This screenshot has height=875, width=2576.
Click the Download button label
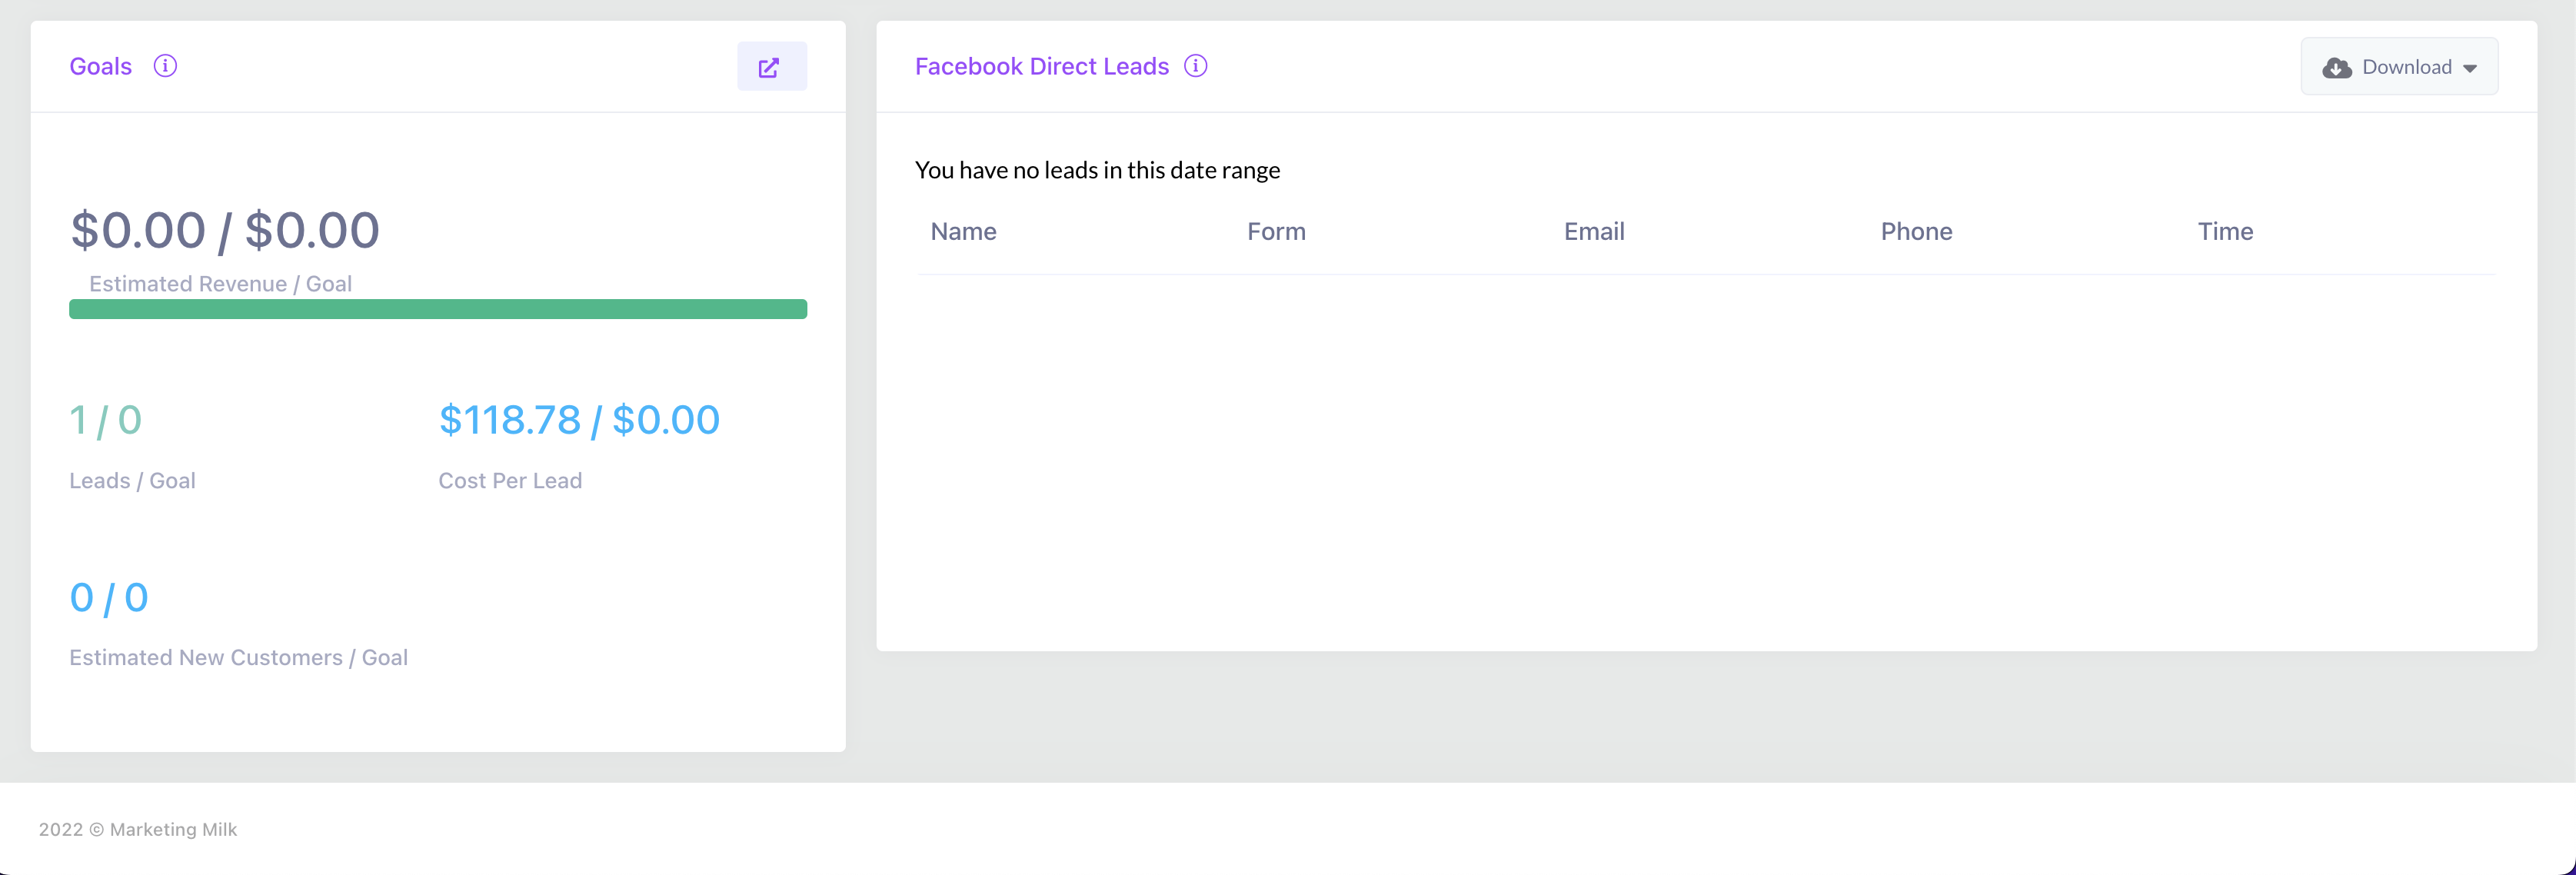pos(2406,67)
